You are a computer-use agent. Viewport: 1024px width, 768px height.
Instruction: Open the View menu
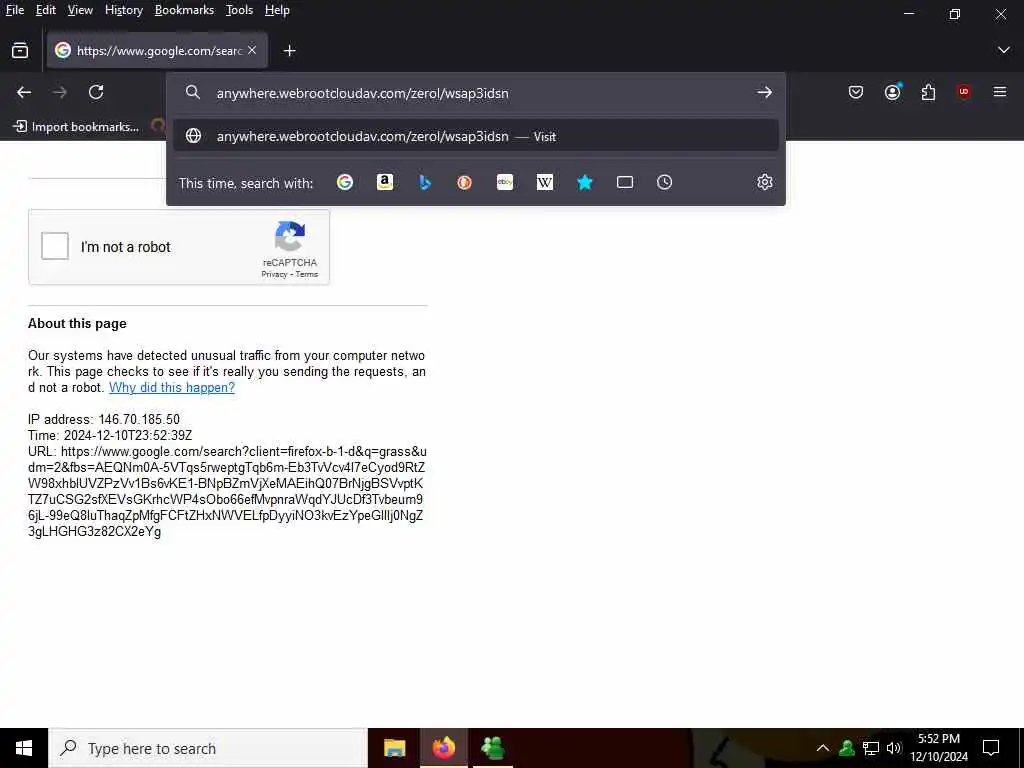pyautogui.click(x=80, y=10)
